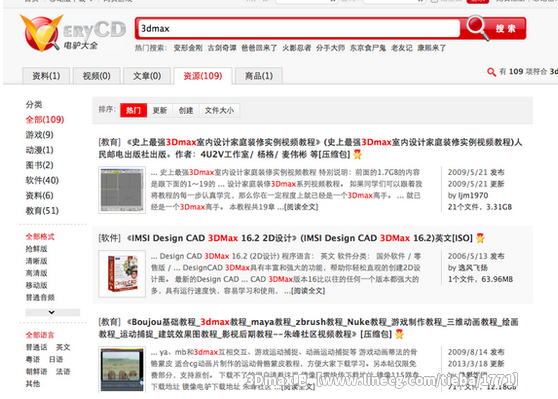Open user ljm1970 profile
558x399 pixels.
click(472, 195)
